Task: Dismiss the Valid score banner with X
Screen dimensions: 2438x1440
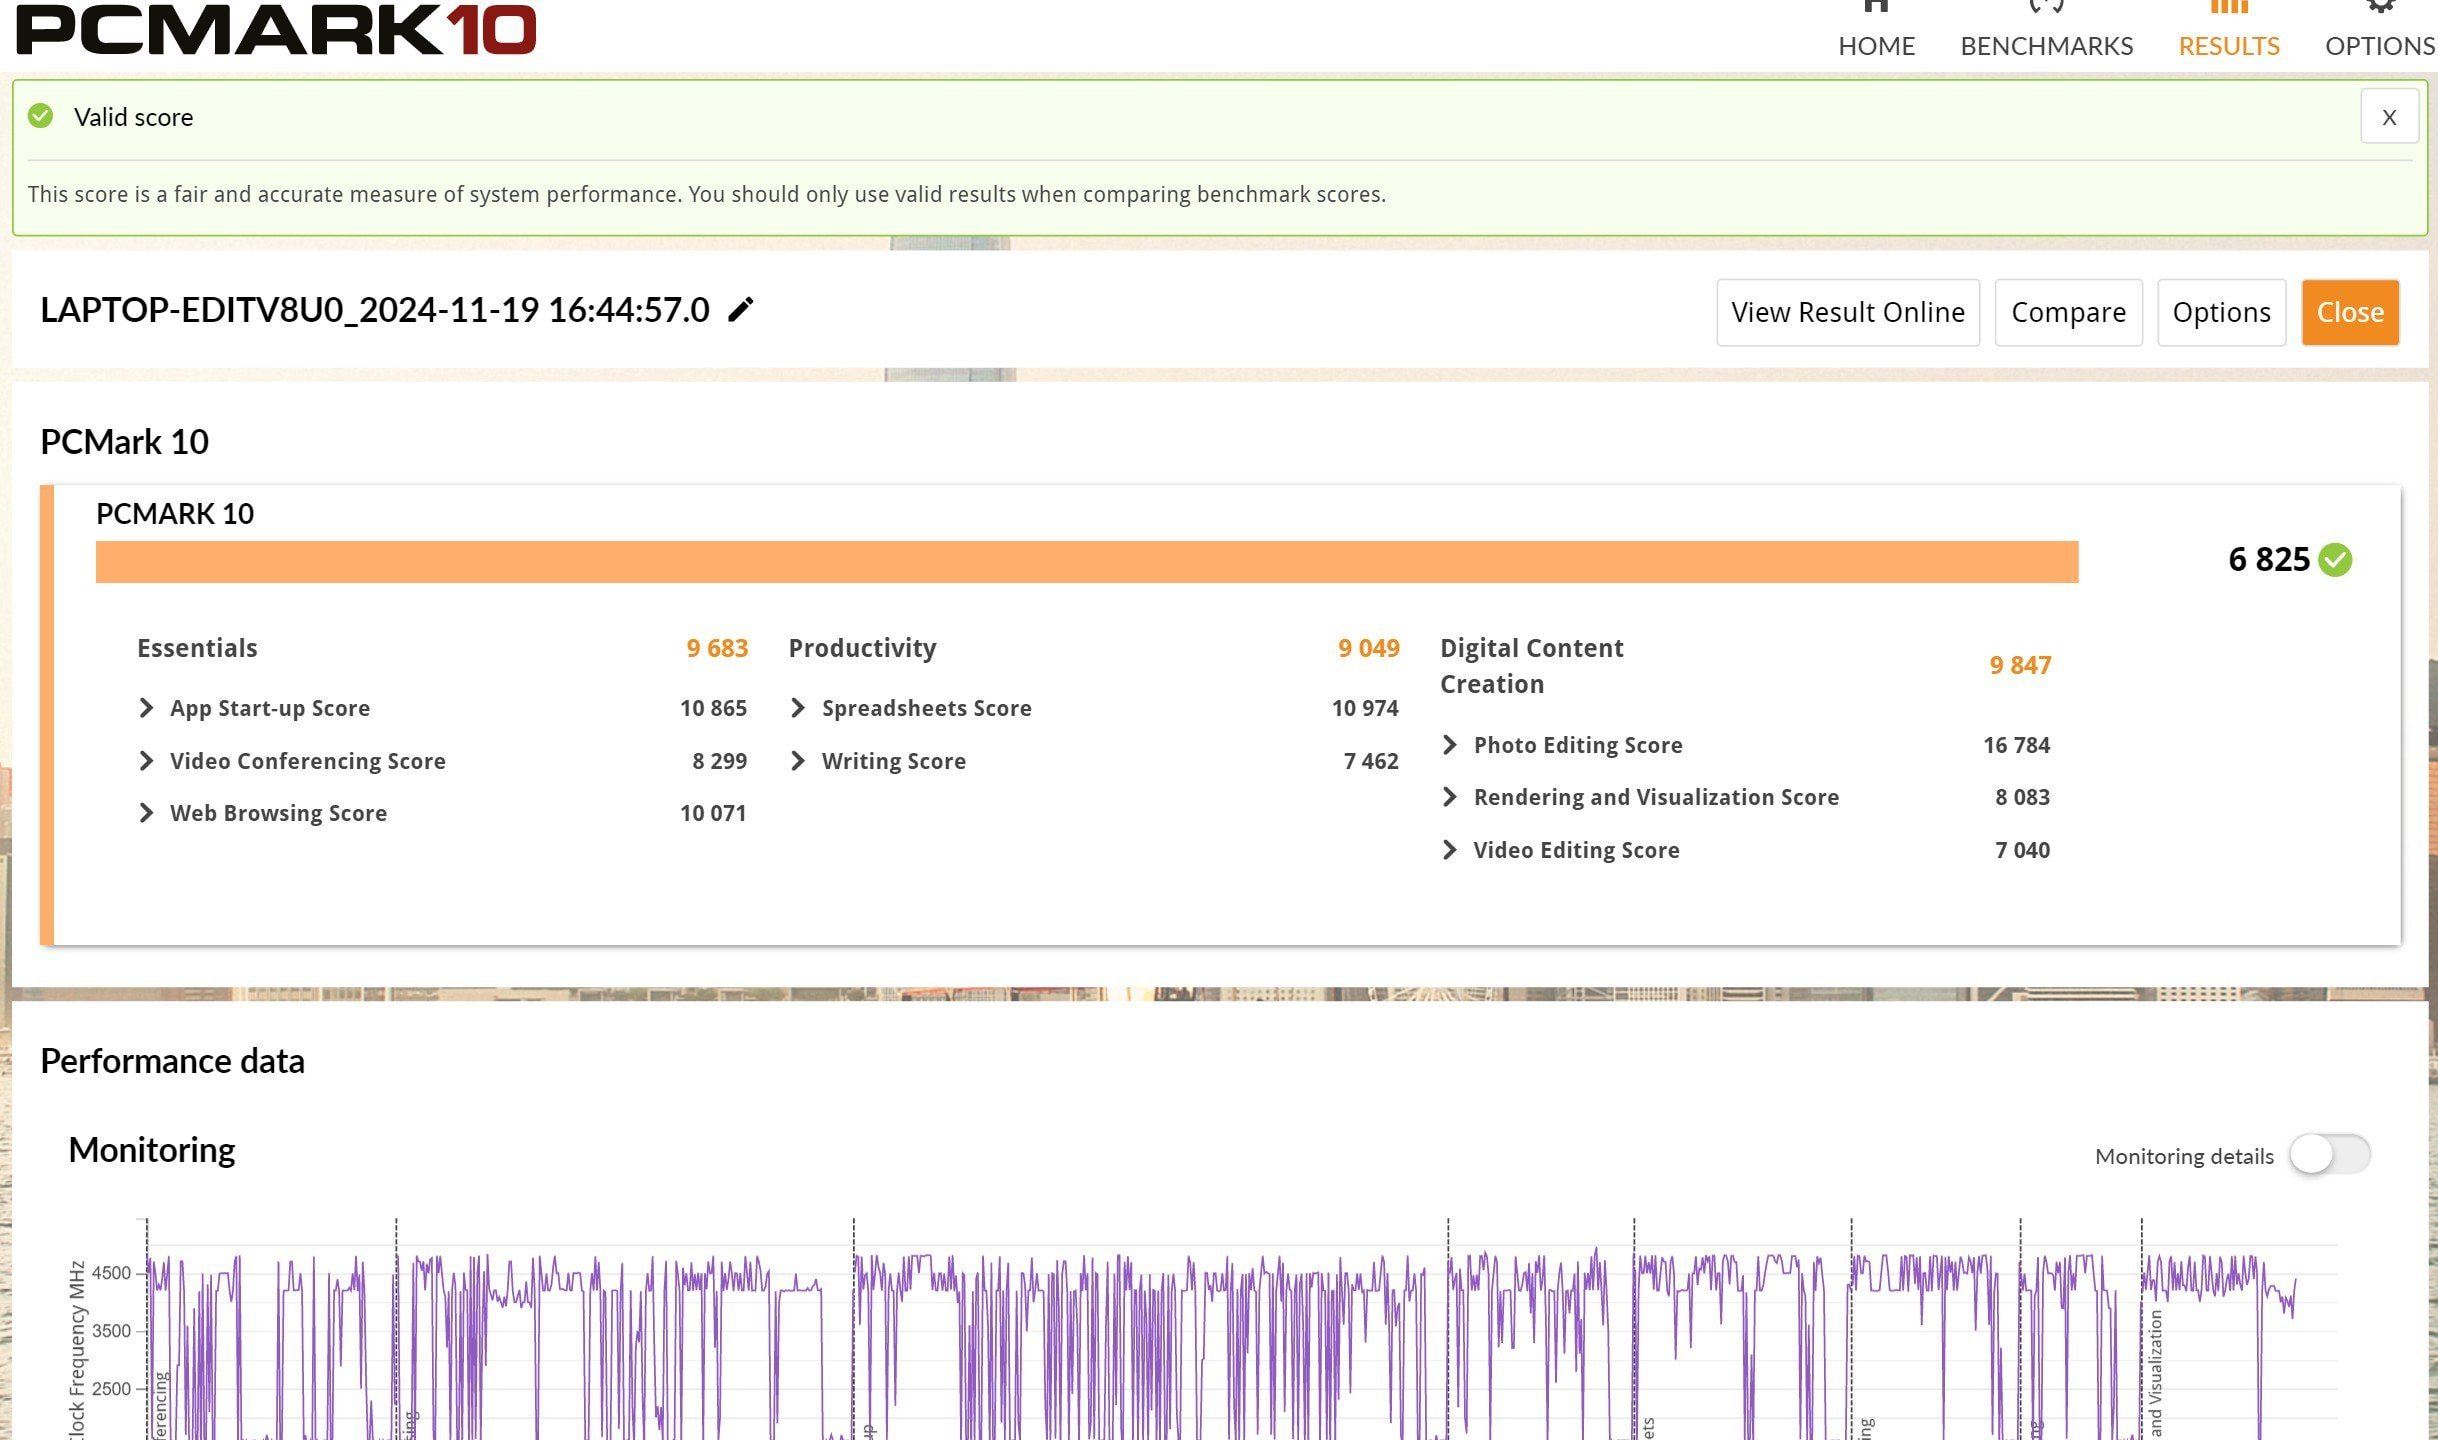Action: (2389, 117)
